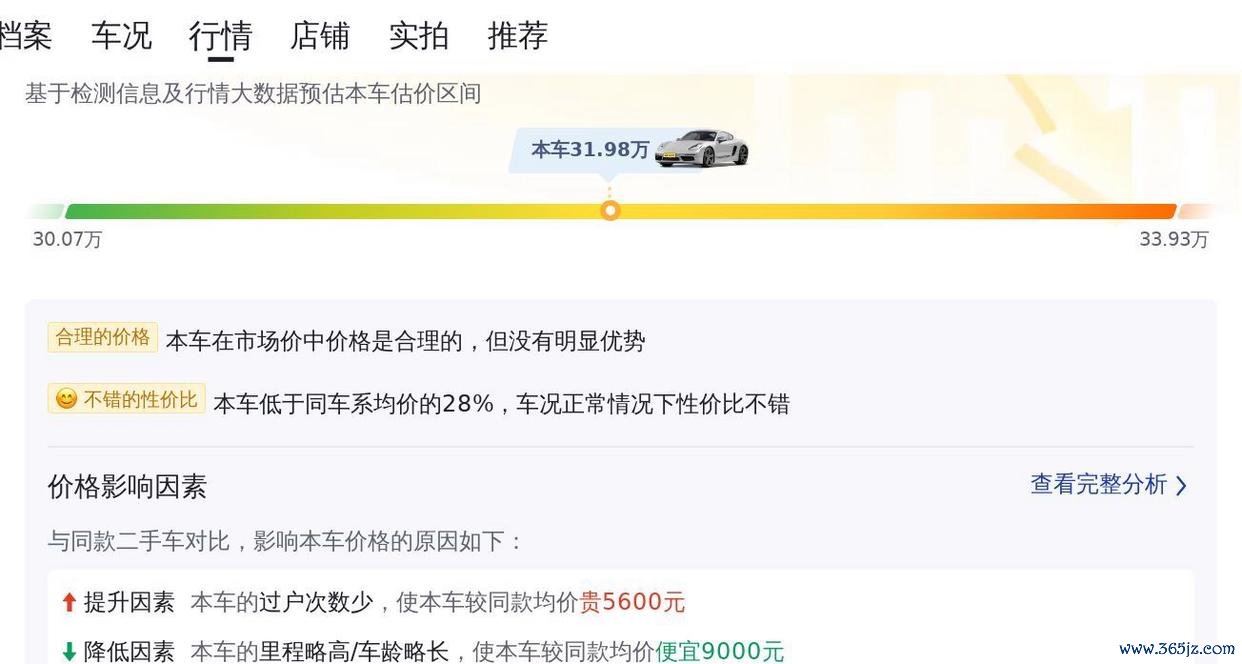This screenshot has height=664, width=1242.
Task: Go to the 店铺 tab
Action: coord(320,36)
